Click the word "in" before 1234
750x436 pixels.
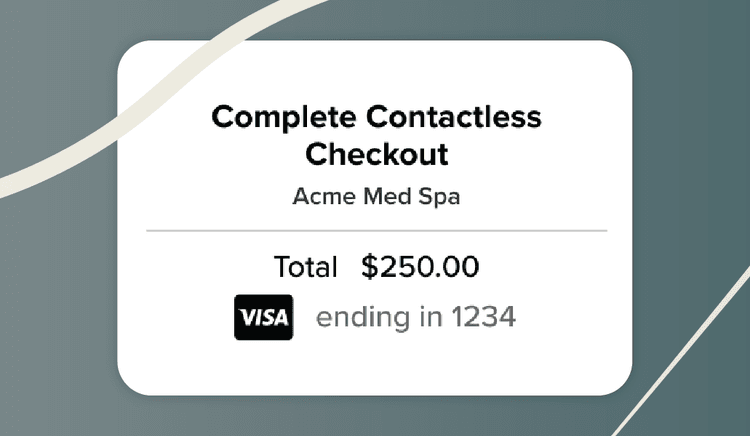coord(430,318)
